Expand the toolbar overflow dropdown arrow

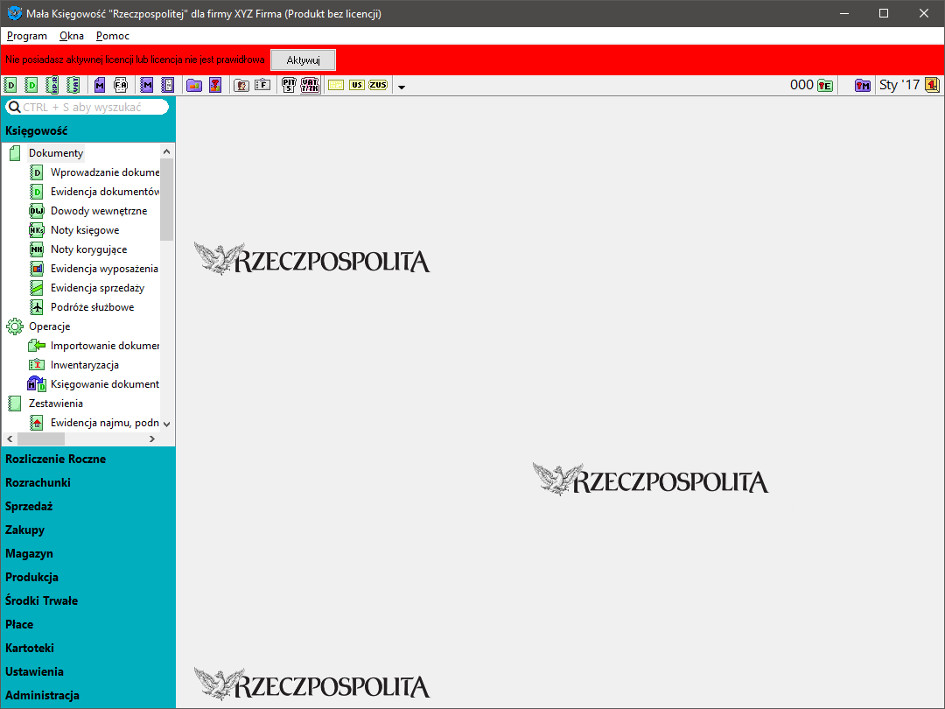(x=401, y=87)
